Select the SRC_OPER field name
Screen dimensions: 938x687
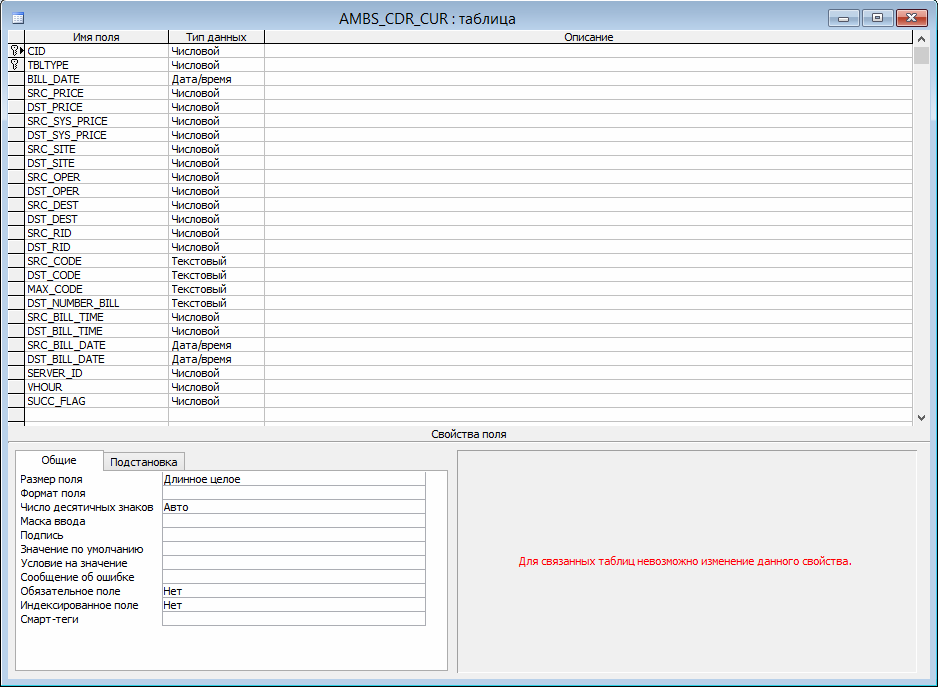(53, 177)
